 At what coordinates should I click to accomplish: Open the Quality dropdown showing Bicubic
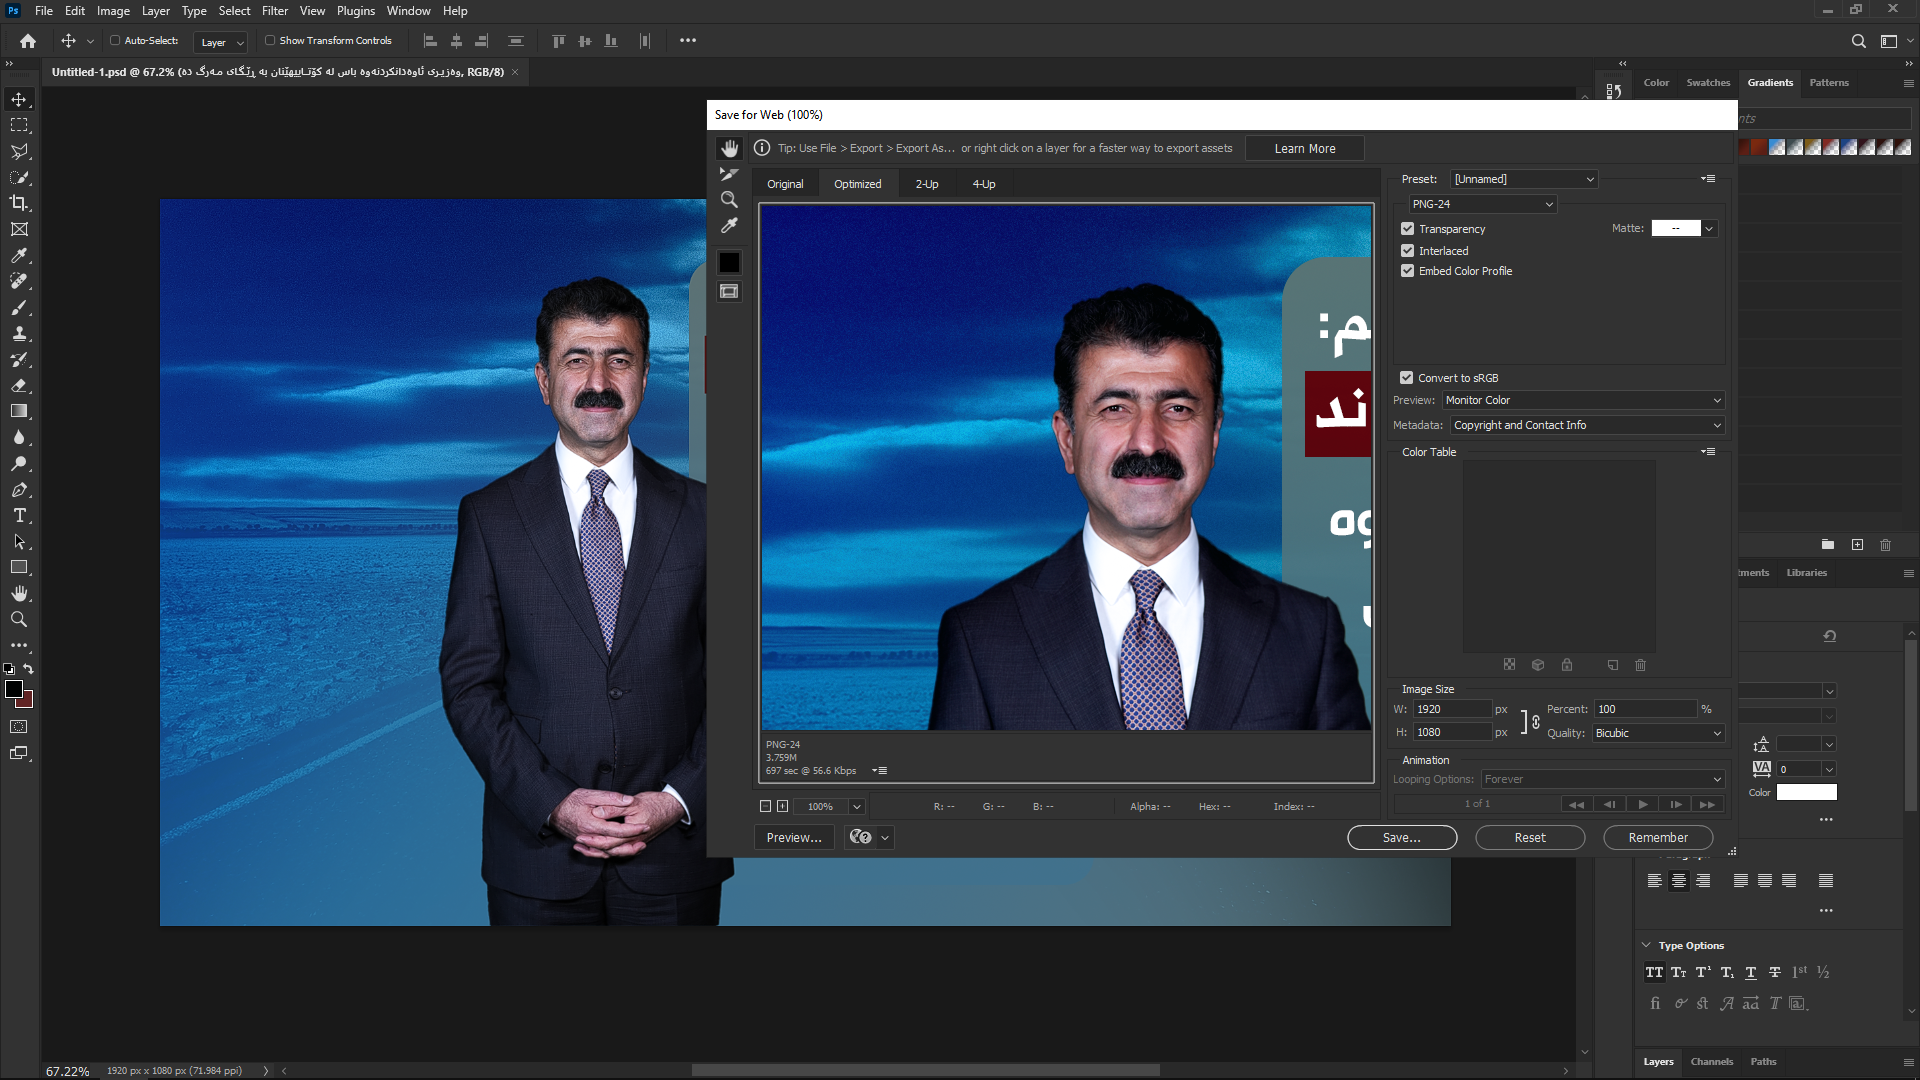[x=1656, y=733]
